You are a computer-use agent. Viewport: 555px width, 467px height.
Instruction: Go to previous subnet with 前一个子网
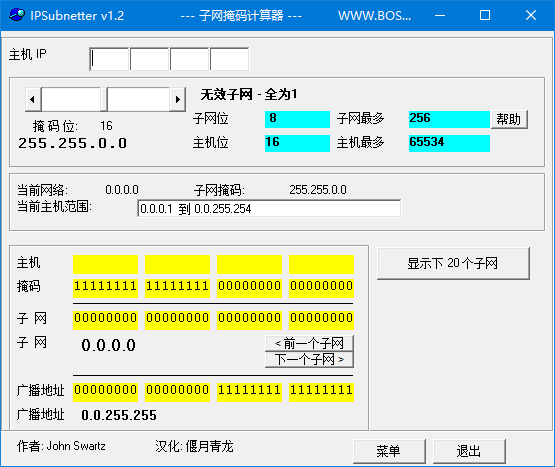click(x=309, y=343)
